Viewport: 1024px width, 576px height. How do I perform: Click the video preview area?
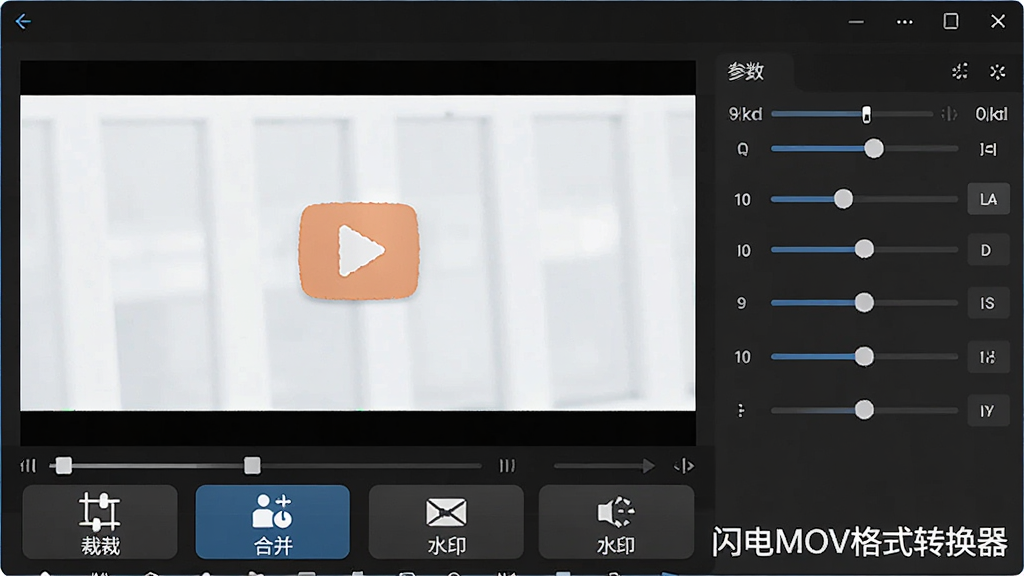click(x=358, y=253)
